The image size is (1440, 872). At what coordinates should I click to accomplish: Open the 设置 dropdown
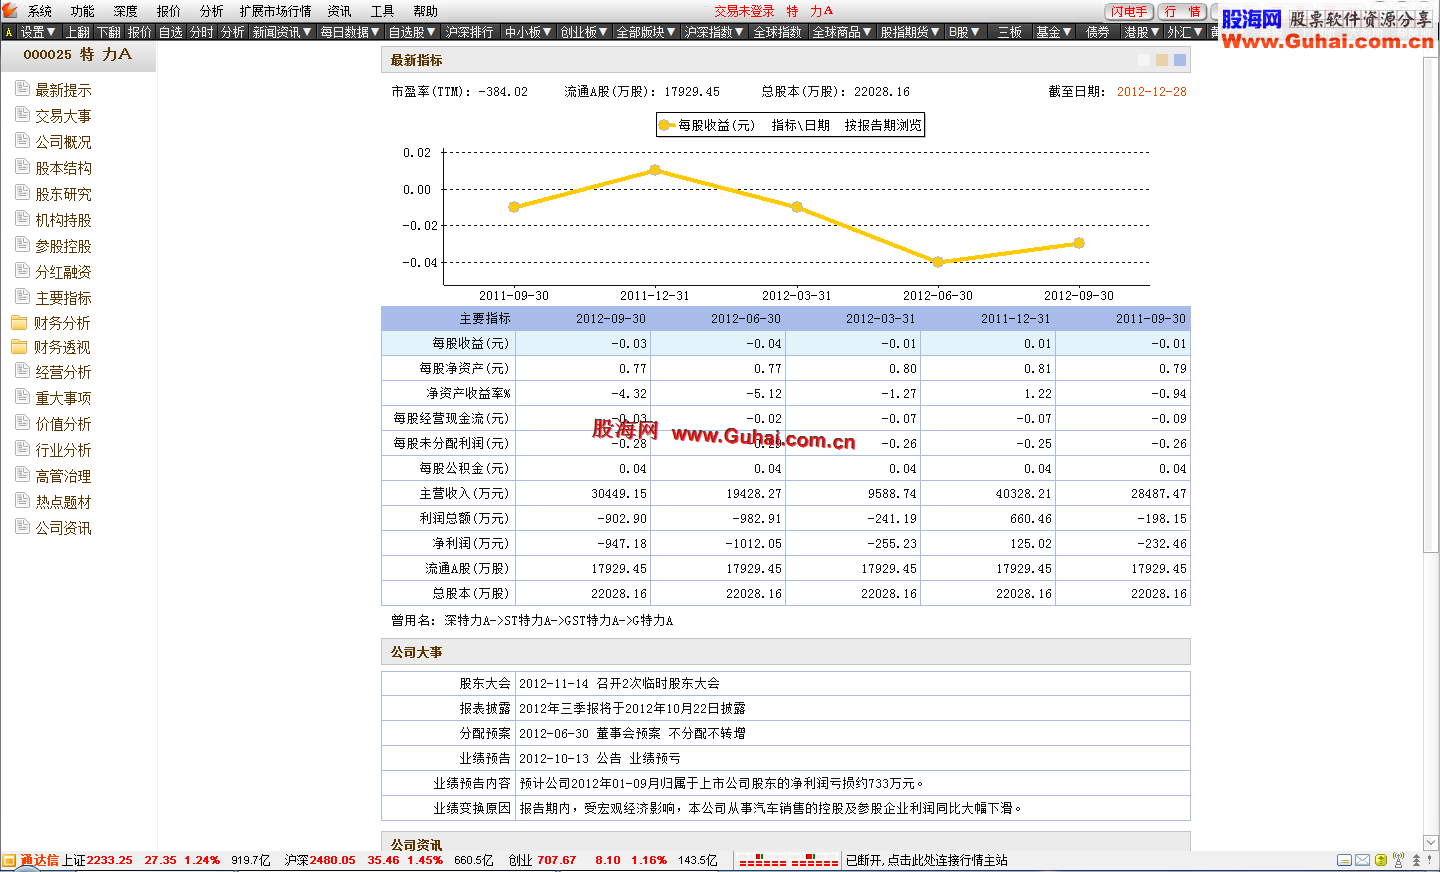38,32
